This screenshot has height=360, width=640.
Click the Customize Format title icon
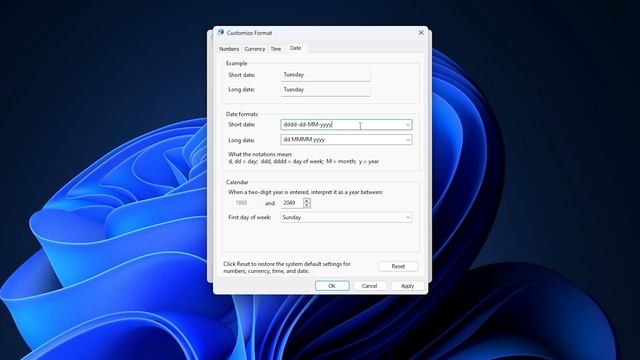221,32
